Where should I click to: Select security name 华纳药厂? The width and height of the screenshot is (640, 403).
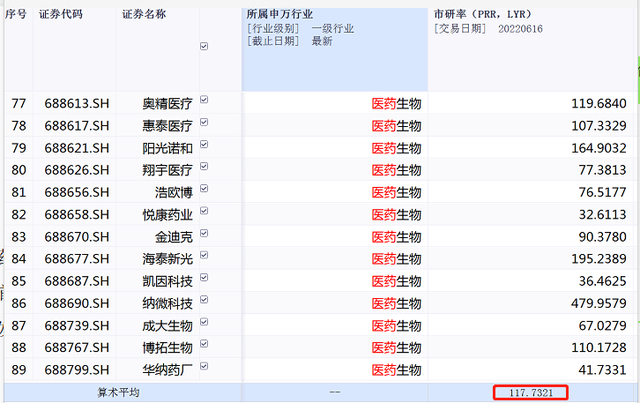click(x=167, y=370)
